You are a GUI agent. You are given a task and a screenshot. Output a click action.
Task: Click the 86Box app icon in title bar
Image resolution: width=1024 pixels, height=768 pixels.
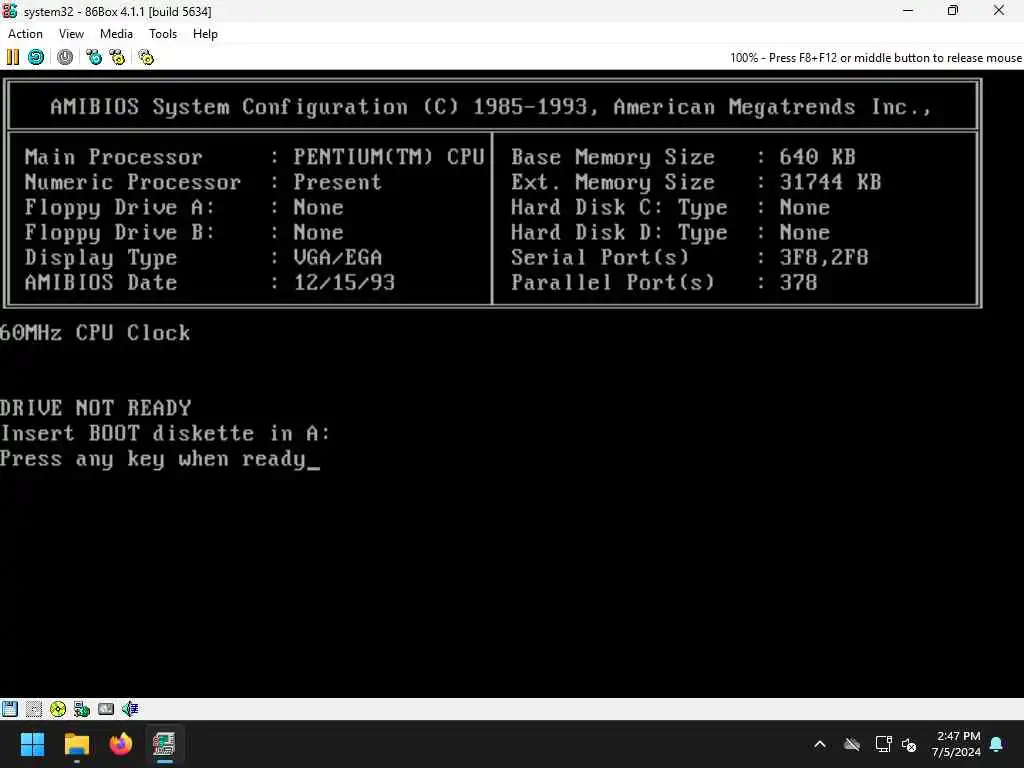10,11
